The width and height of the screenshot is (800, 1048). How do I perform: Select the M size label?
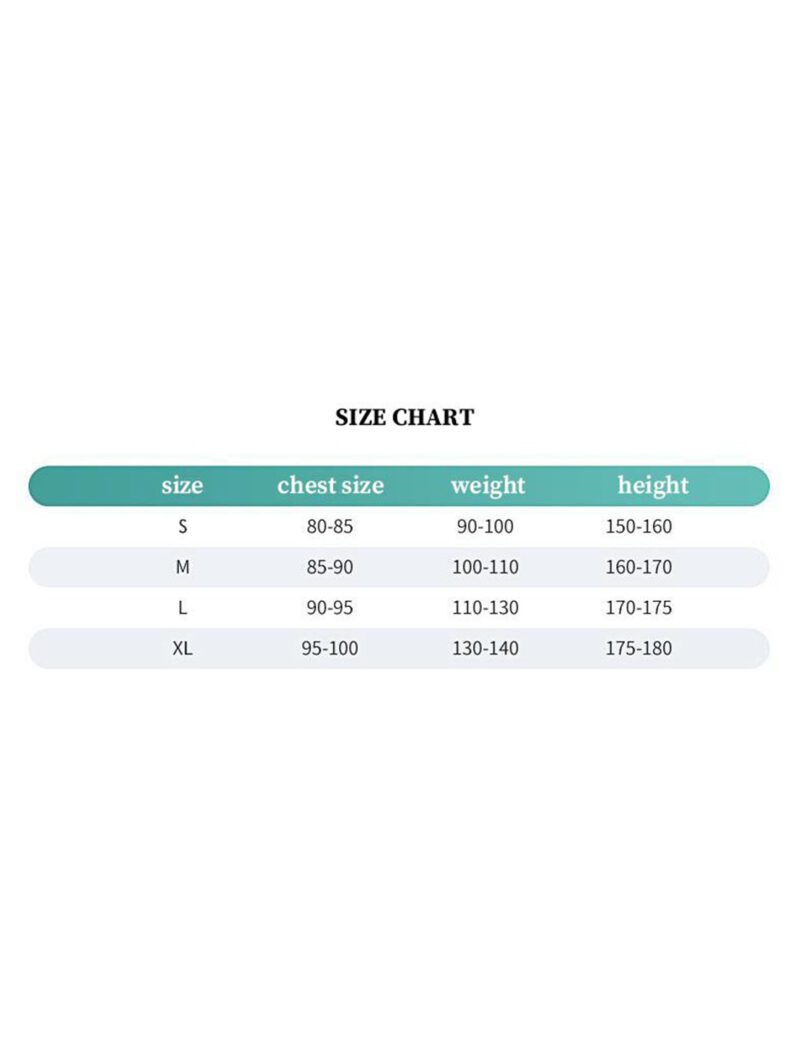click(182, 567)
